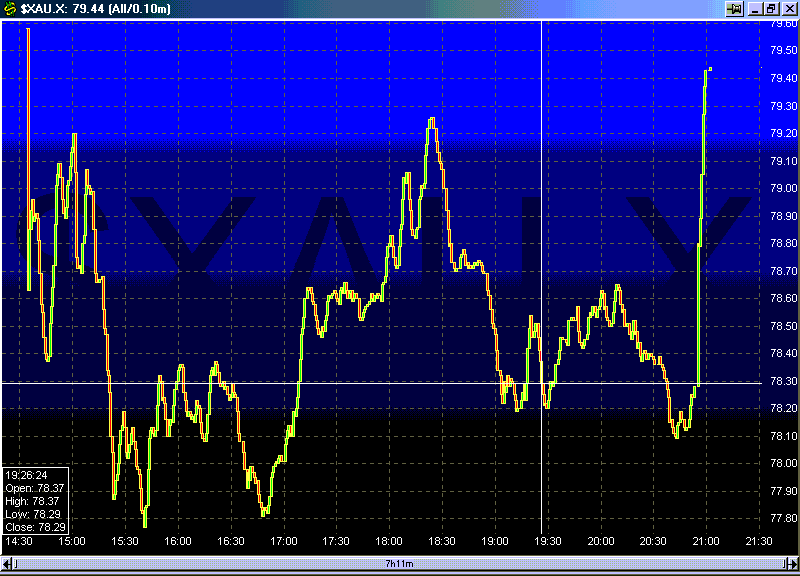Click the High: 78.37 value in data box
This screenshot has width=800, height=576.
click(x=32, y=502)
